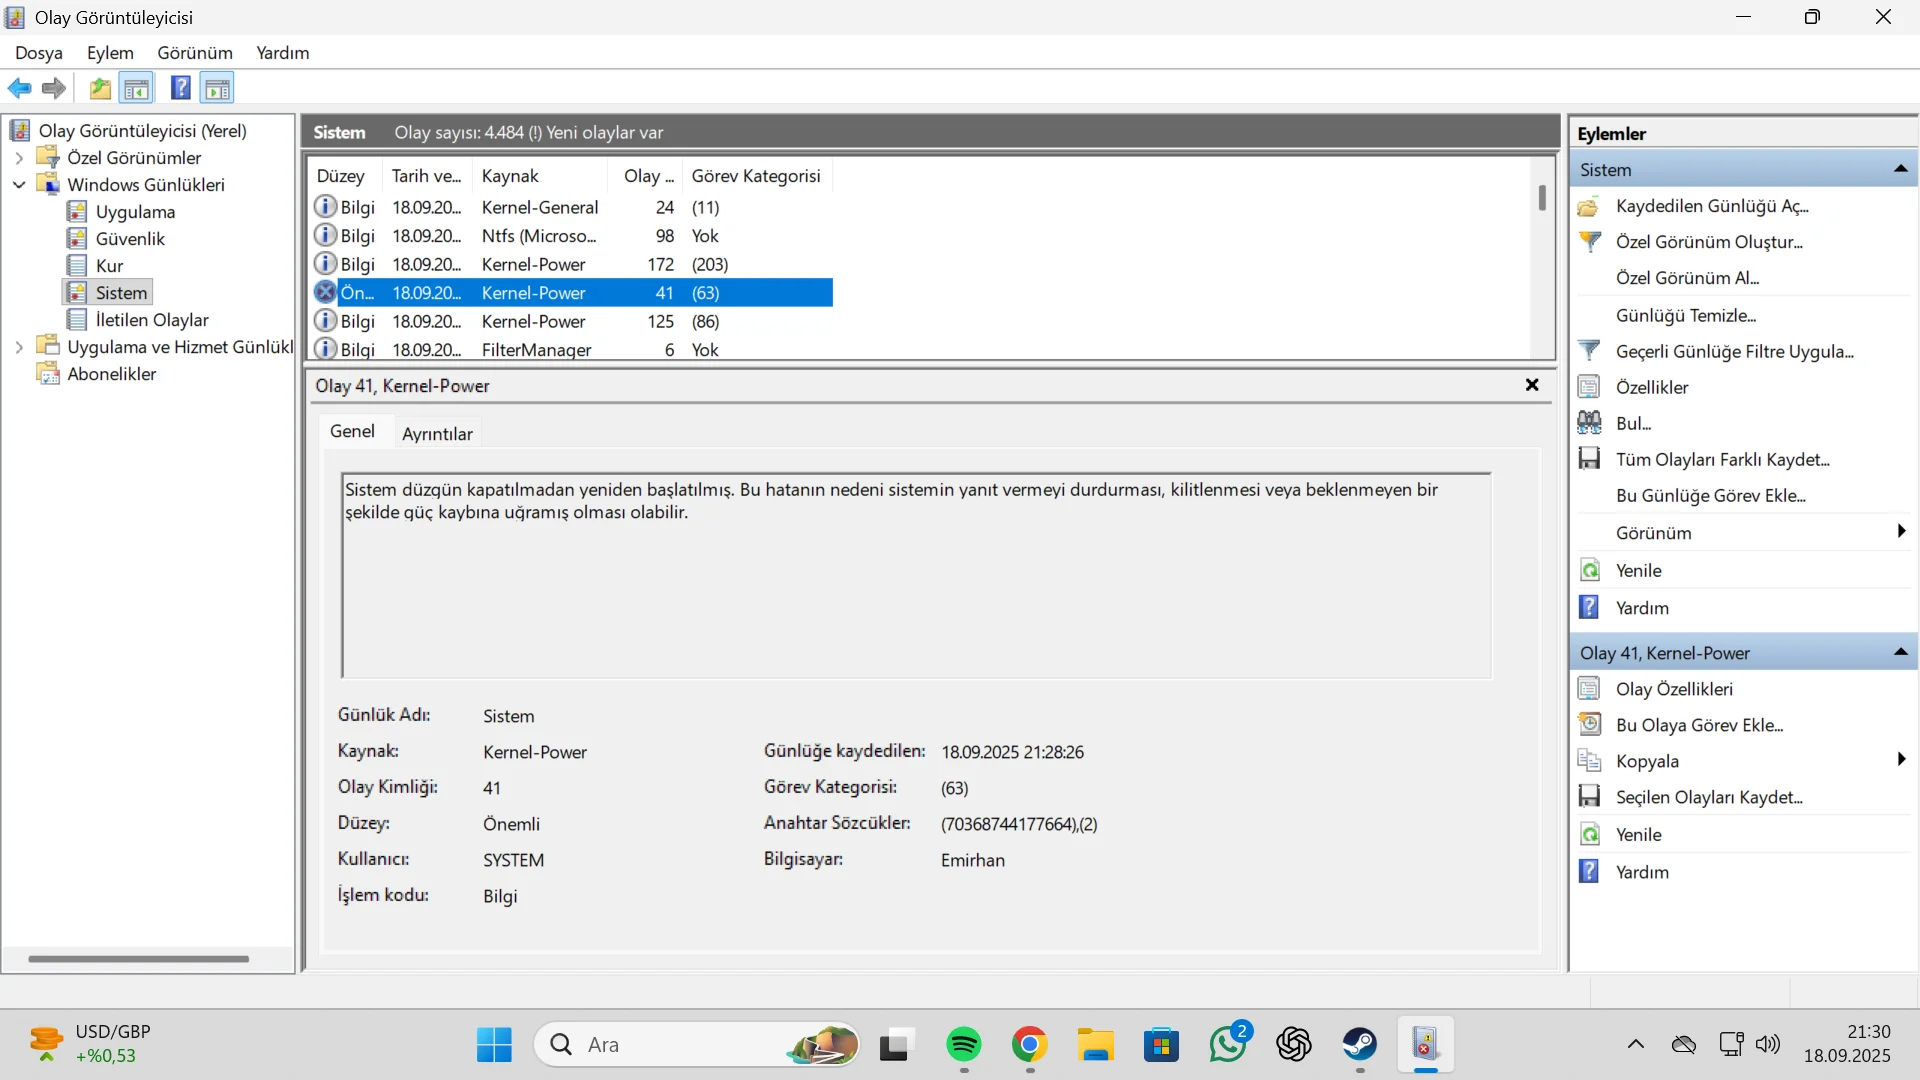Open the Eylem menu
1920x1080 pixels.
110,53
